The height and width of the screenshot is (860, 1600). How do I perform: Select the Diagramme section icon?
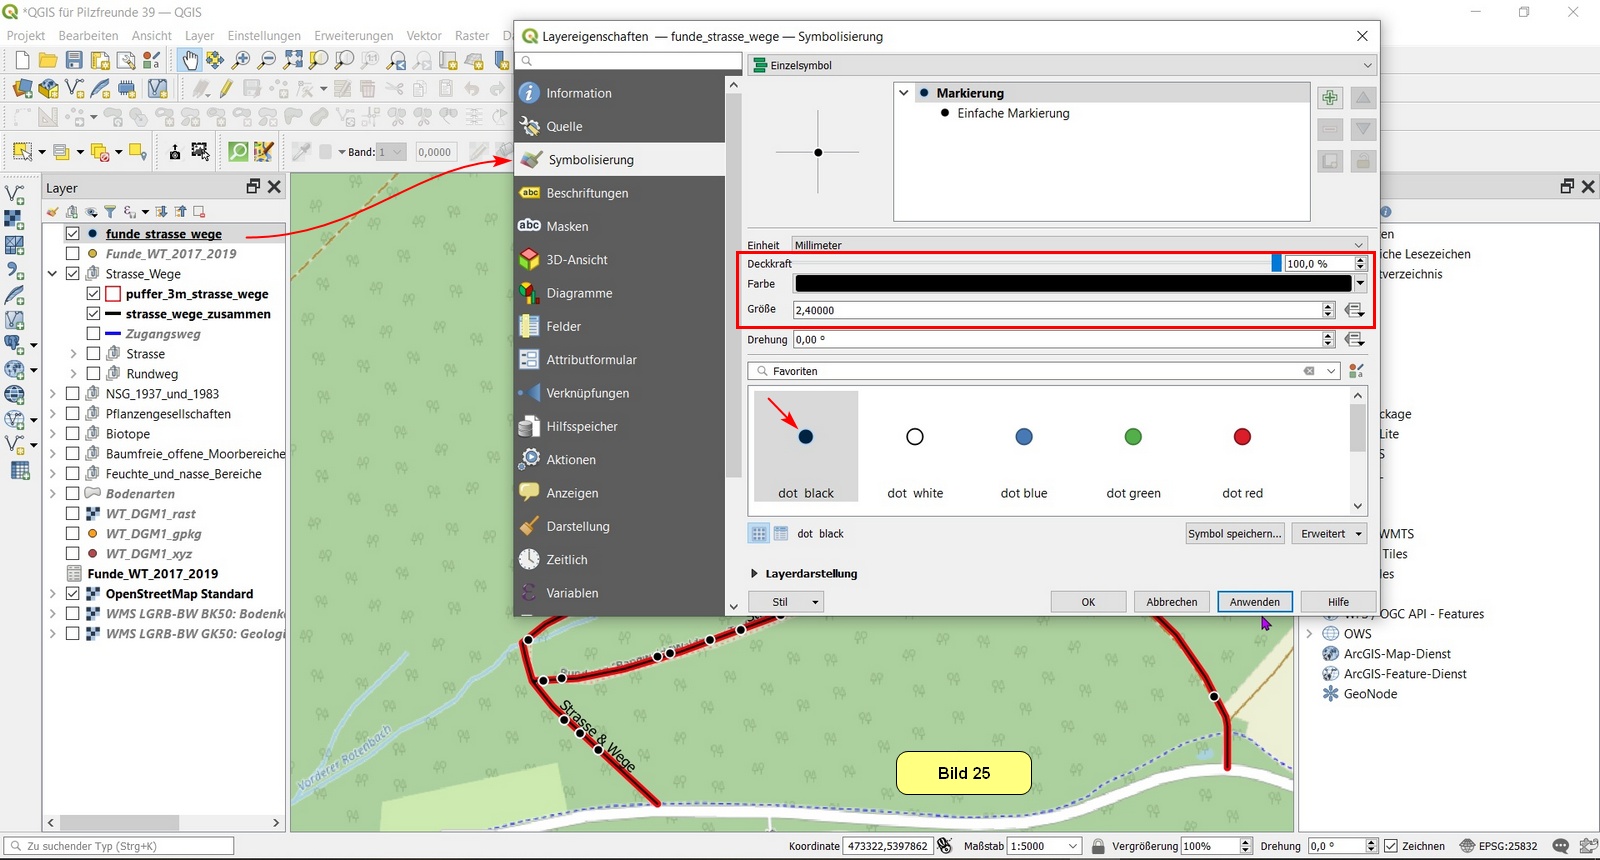(x=529, y=293)
